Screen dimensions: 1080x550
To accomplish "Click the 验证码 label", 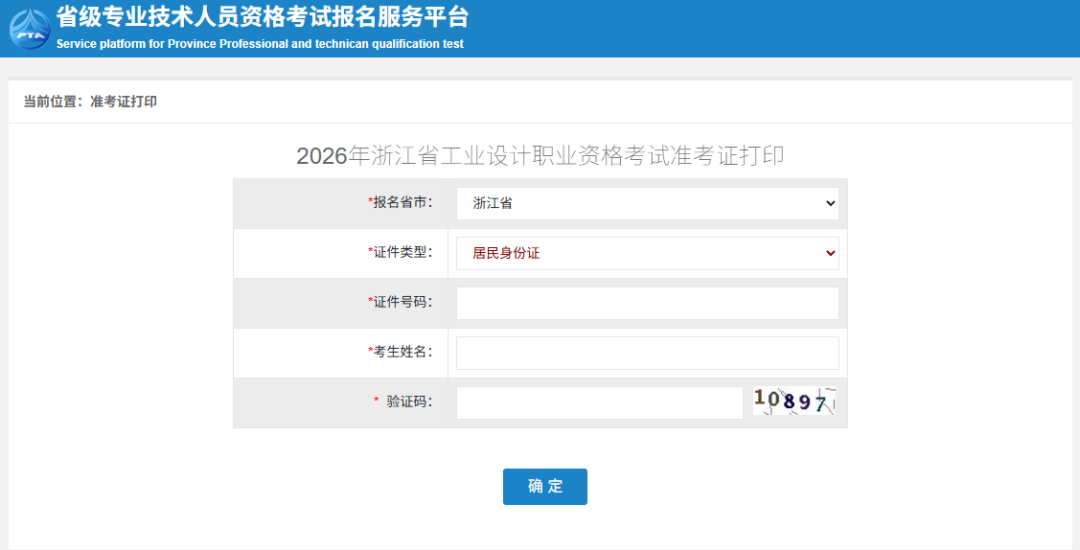I will point(404,401).
